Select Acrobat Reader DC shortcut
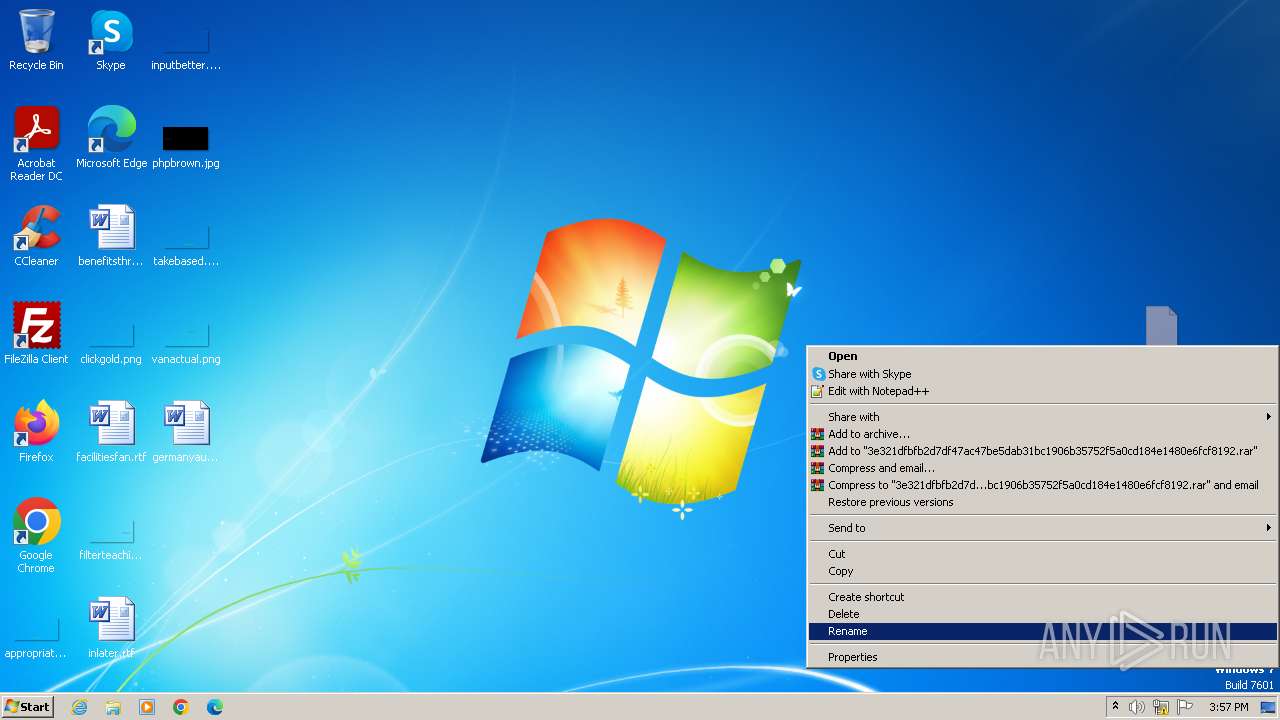Viewport: 1280px width, 720px height. (x=36, y=144)
